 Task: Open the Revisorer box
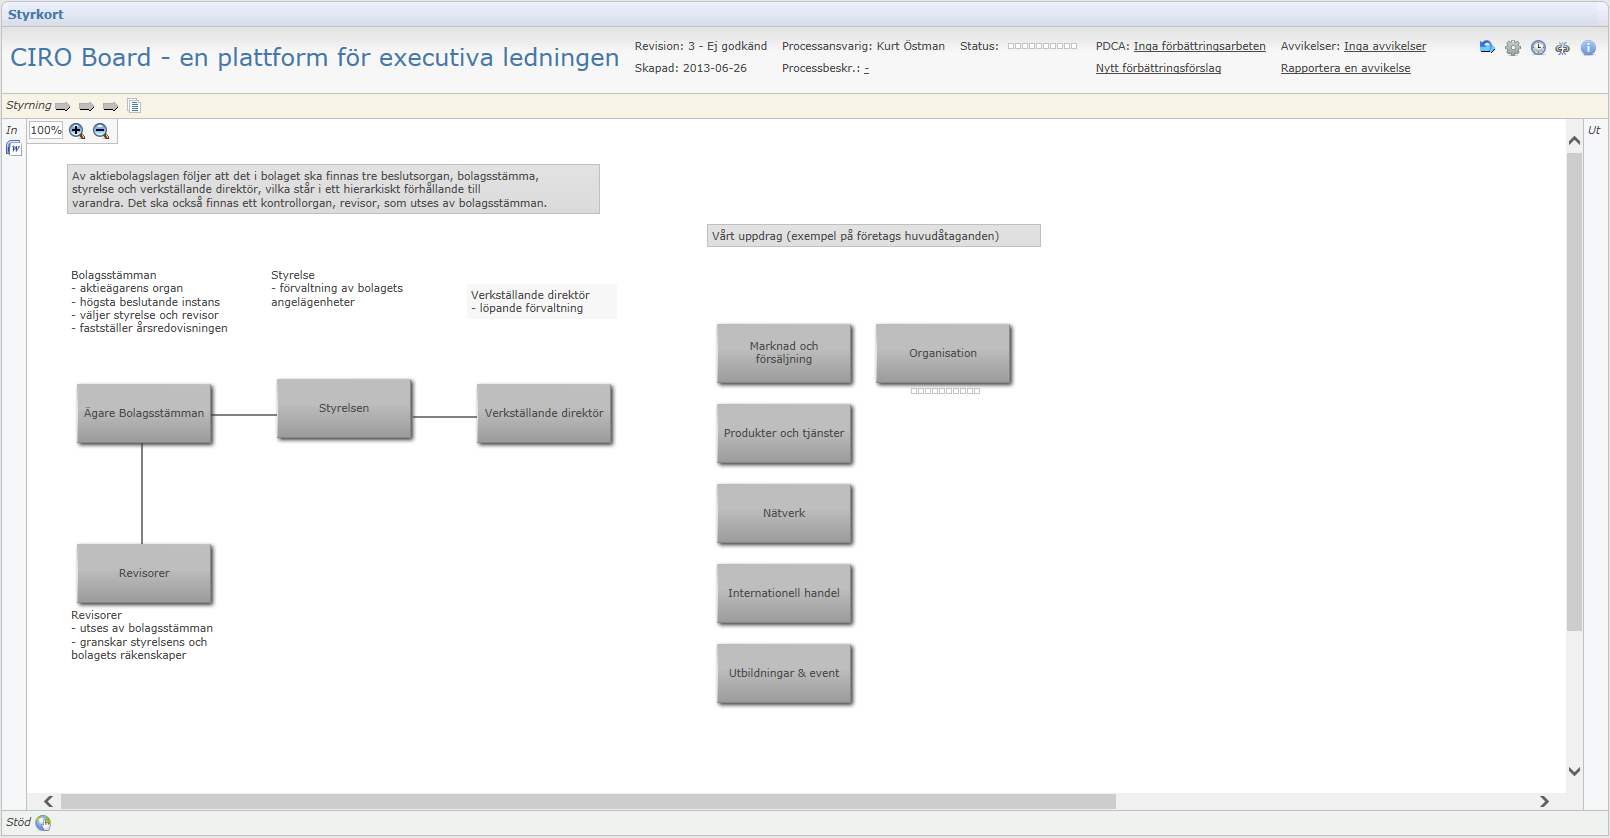pos(144,573)
